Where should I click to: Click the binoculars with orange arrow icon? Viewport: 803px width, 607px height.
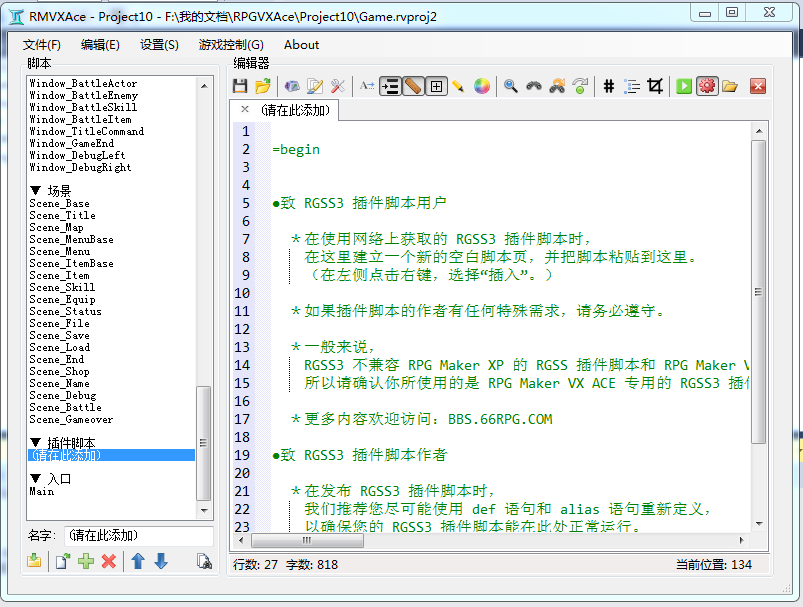tap(557, 86)
